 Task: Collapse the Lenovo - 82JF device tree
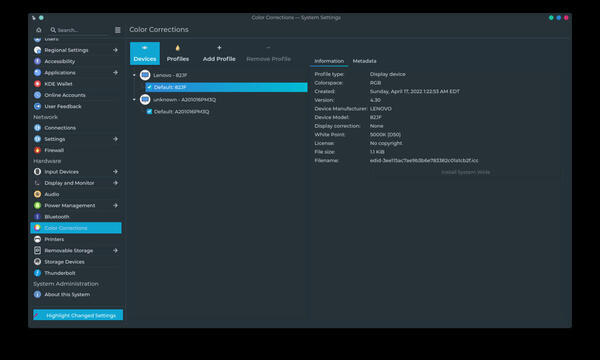pyautogui.click(x=134, y=75)
